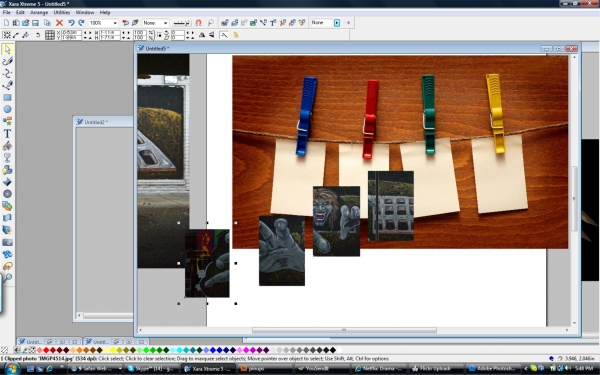Open the Window menu
Screen dimensions: 600x375
85,13
